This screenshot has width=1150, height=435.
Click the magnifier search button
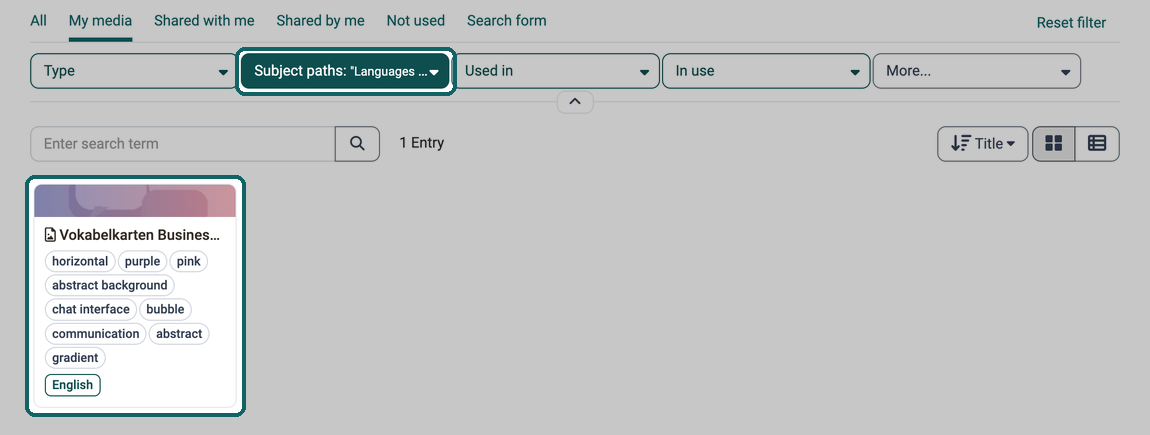(357, 144)
